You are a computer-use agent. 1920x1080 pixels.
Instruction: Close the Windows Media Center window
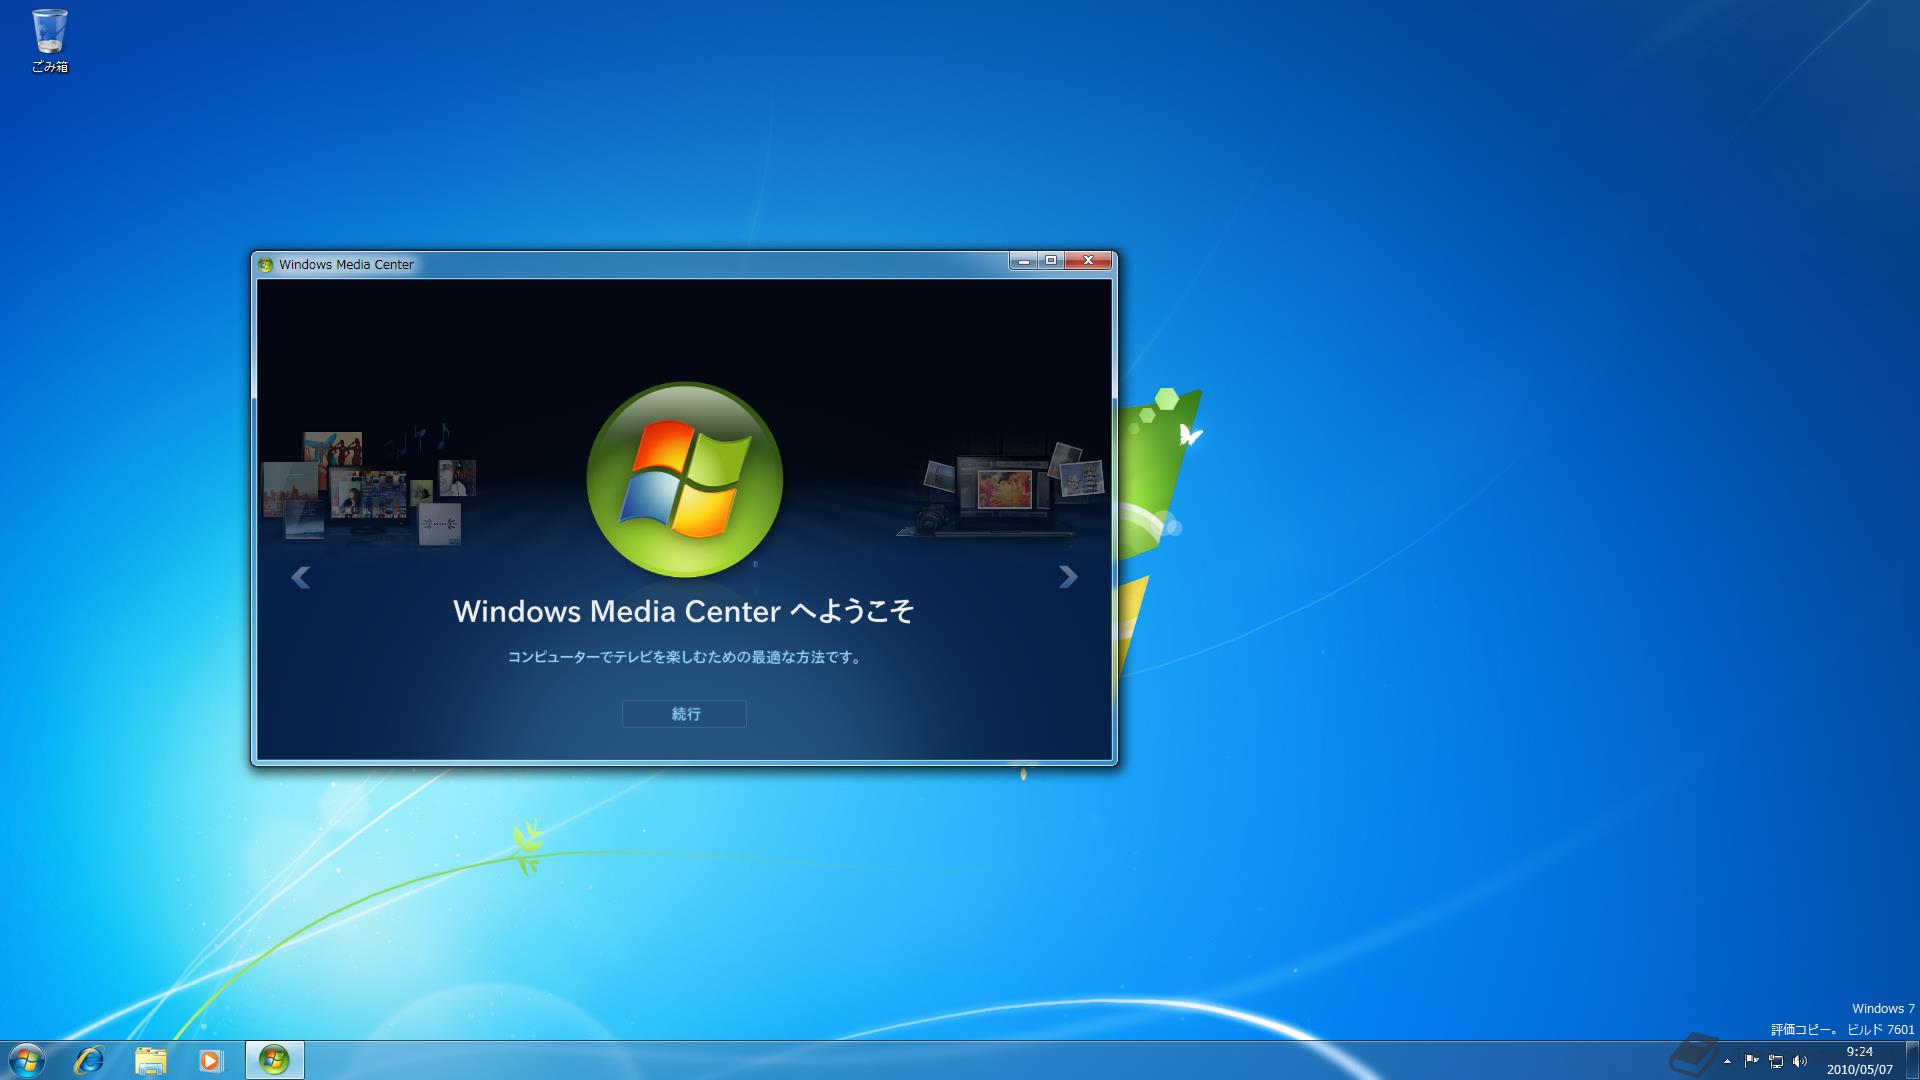1088,261
